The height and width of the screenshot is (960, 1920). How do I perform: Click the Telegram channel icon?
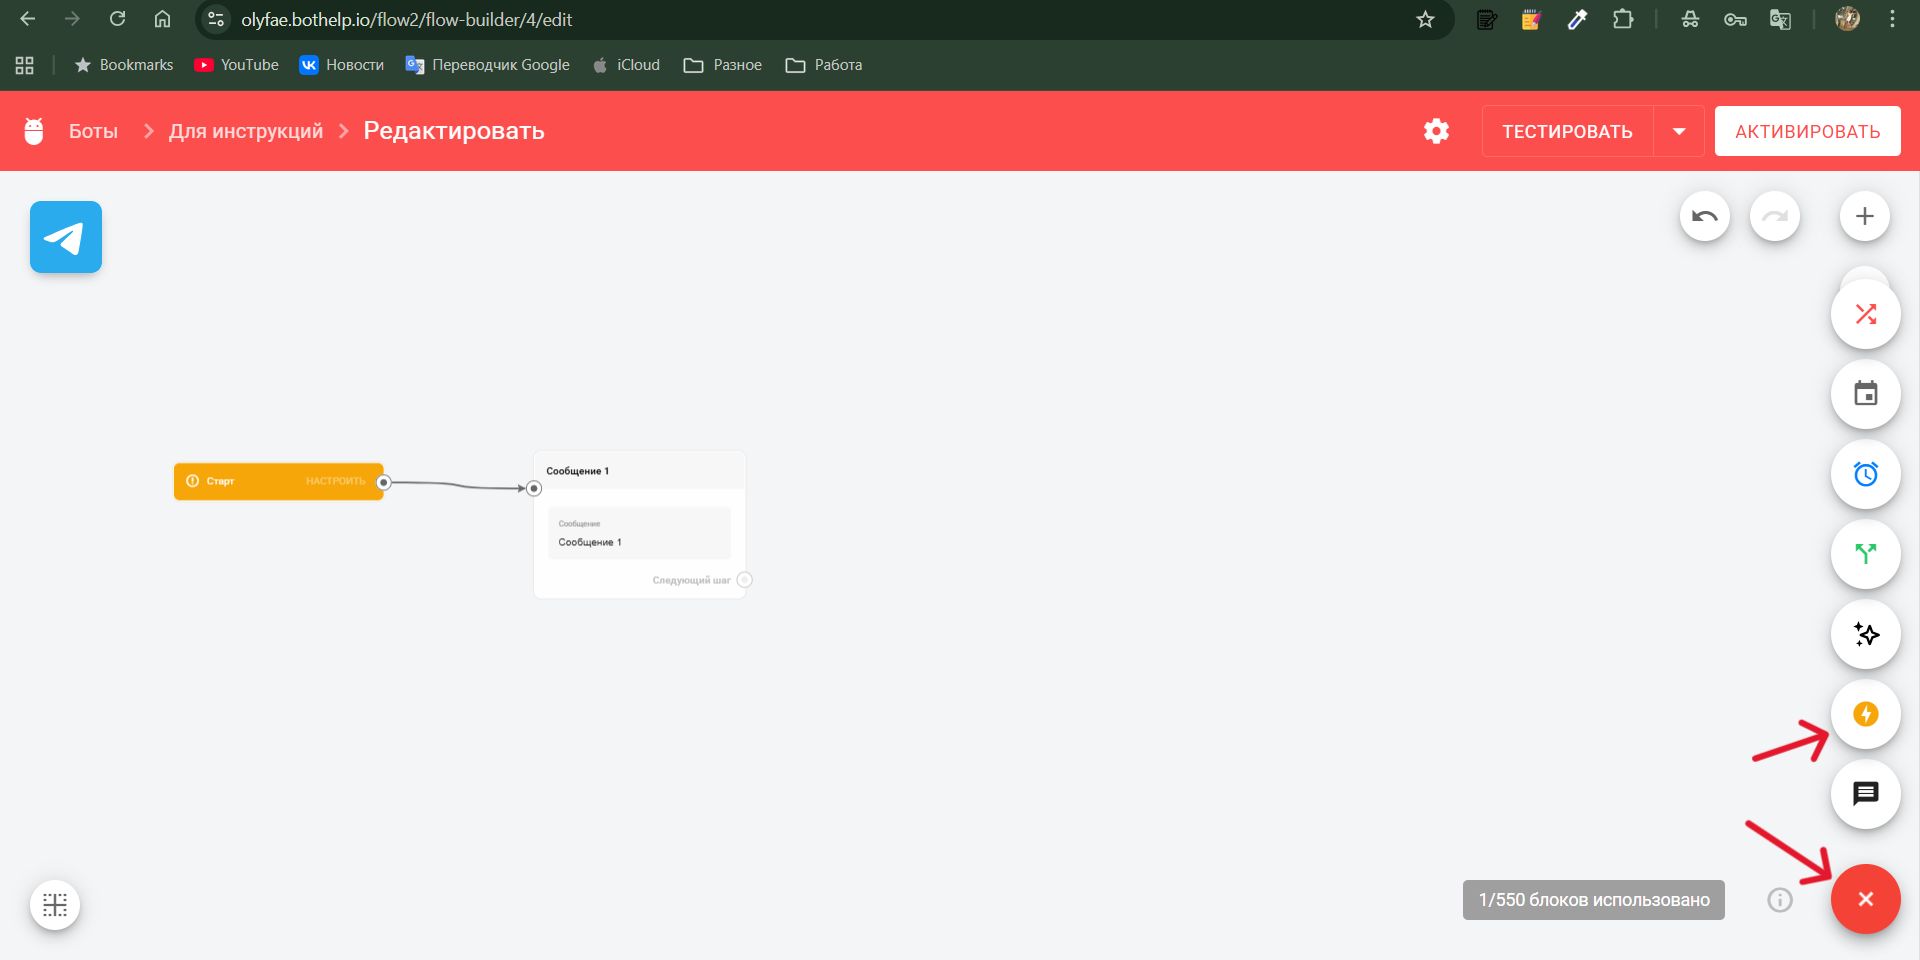coord(66,237)
